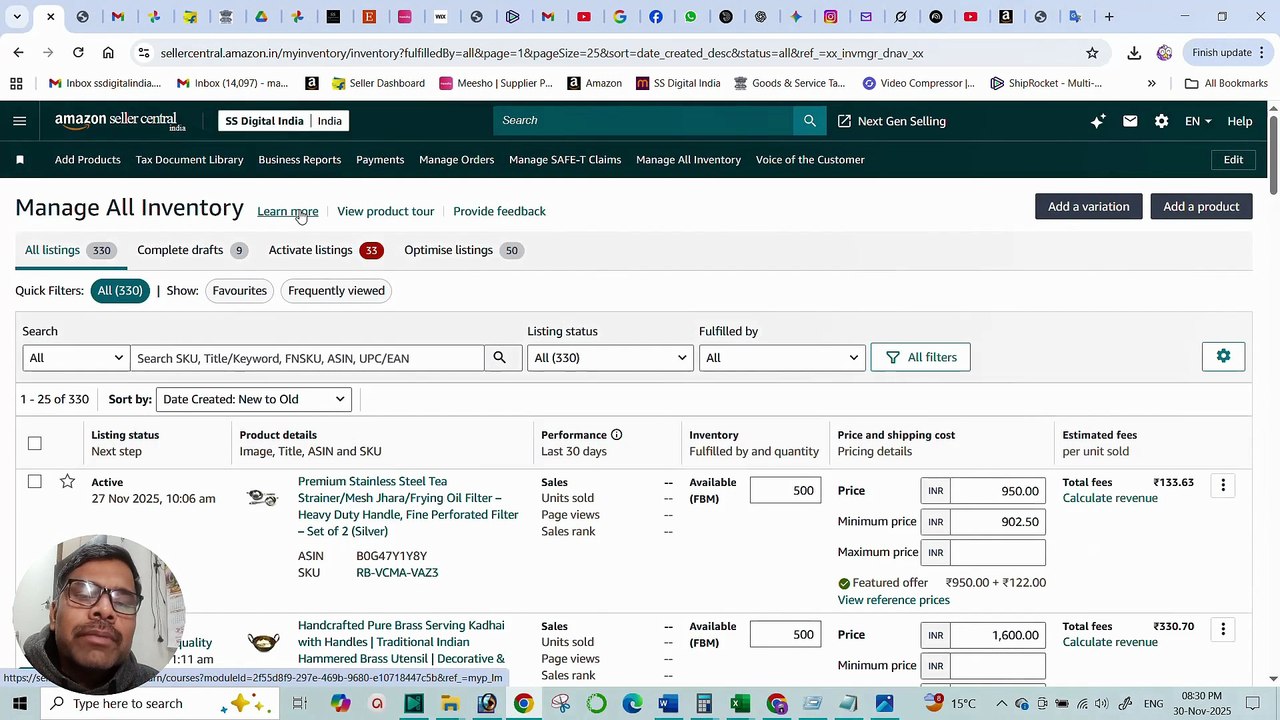Run the SKU search magnifier button
This screenshot has height=720, width=1280.
[500, 358]
